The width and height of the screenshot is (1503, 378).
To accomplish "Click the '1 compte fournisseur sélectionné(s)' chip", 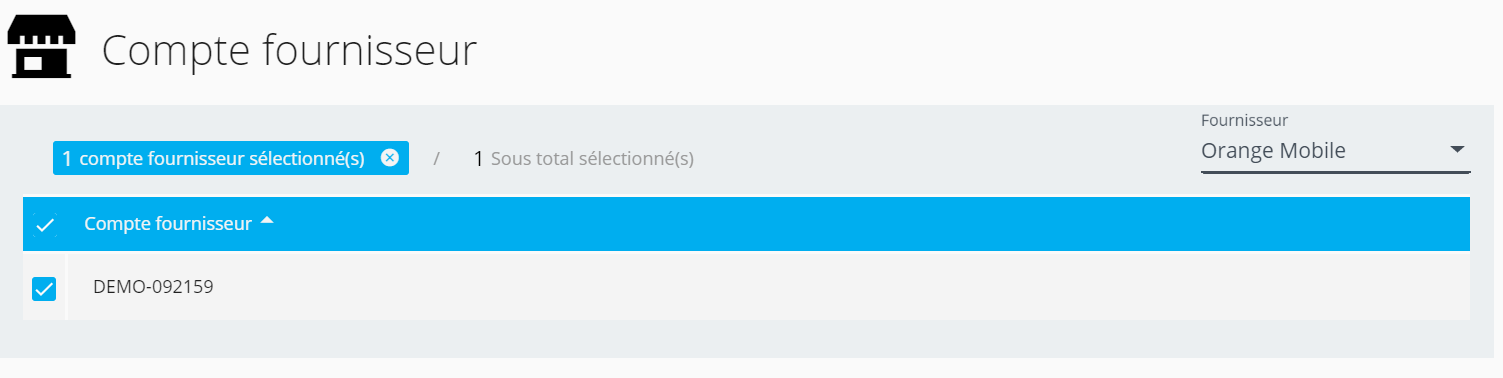I will (x=231, y=158).
